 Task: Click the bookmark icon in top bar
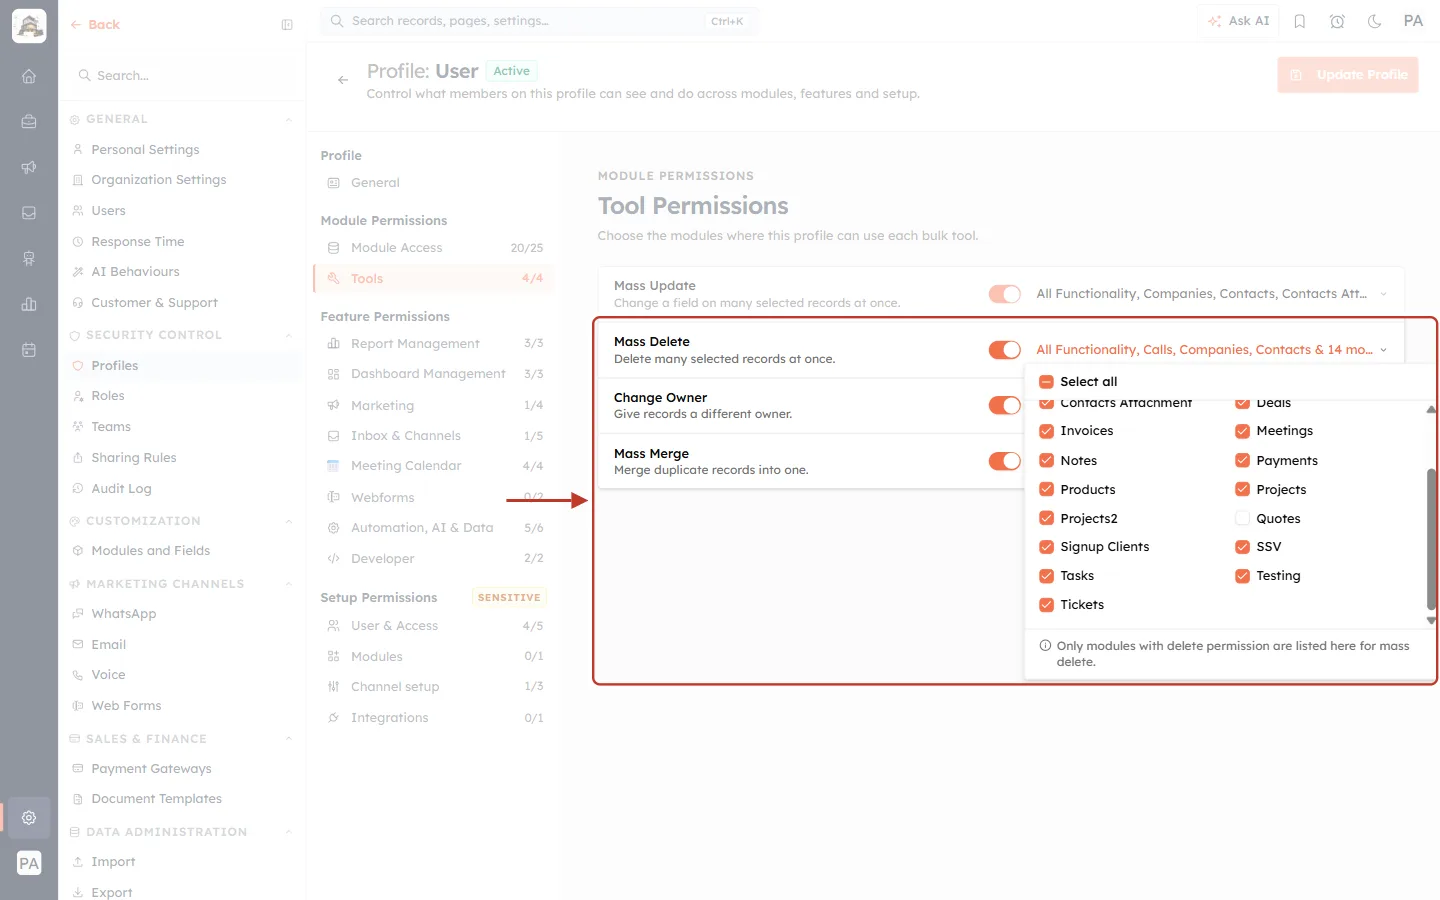click(1300, 21)
